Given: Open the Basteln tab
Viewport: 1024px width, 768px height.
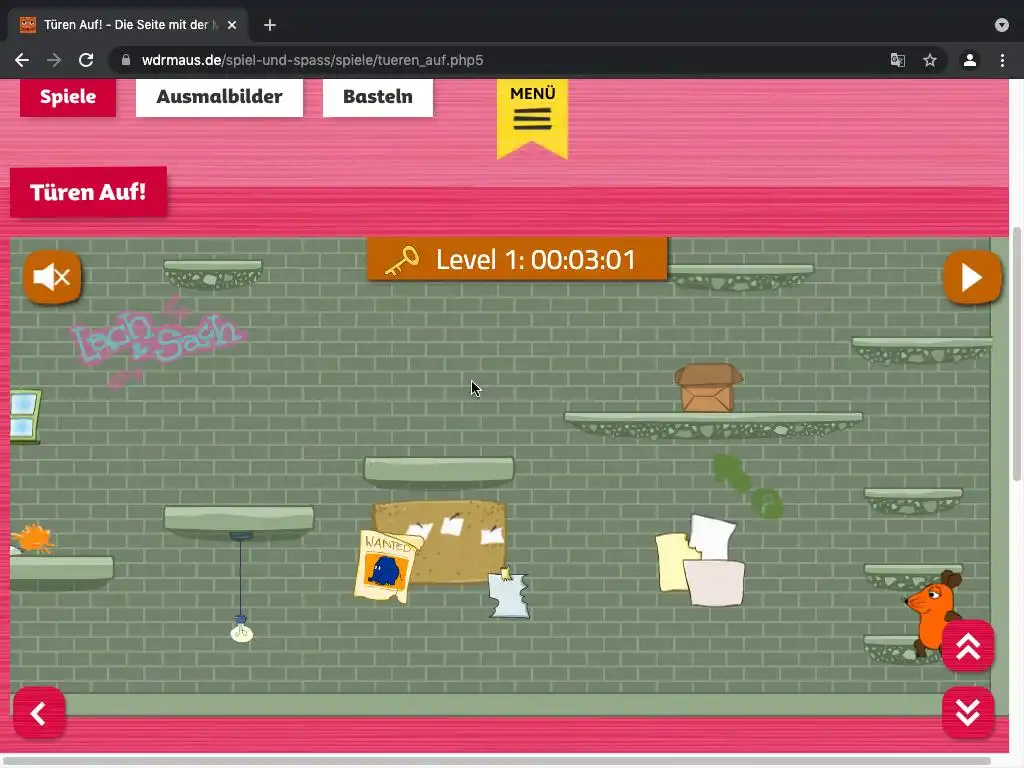Looking at the screenshot, I should (377, 97).
